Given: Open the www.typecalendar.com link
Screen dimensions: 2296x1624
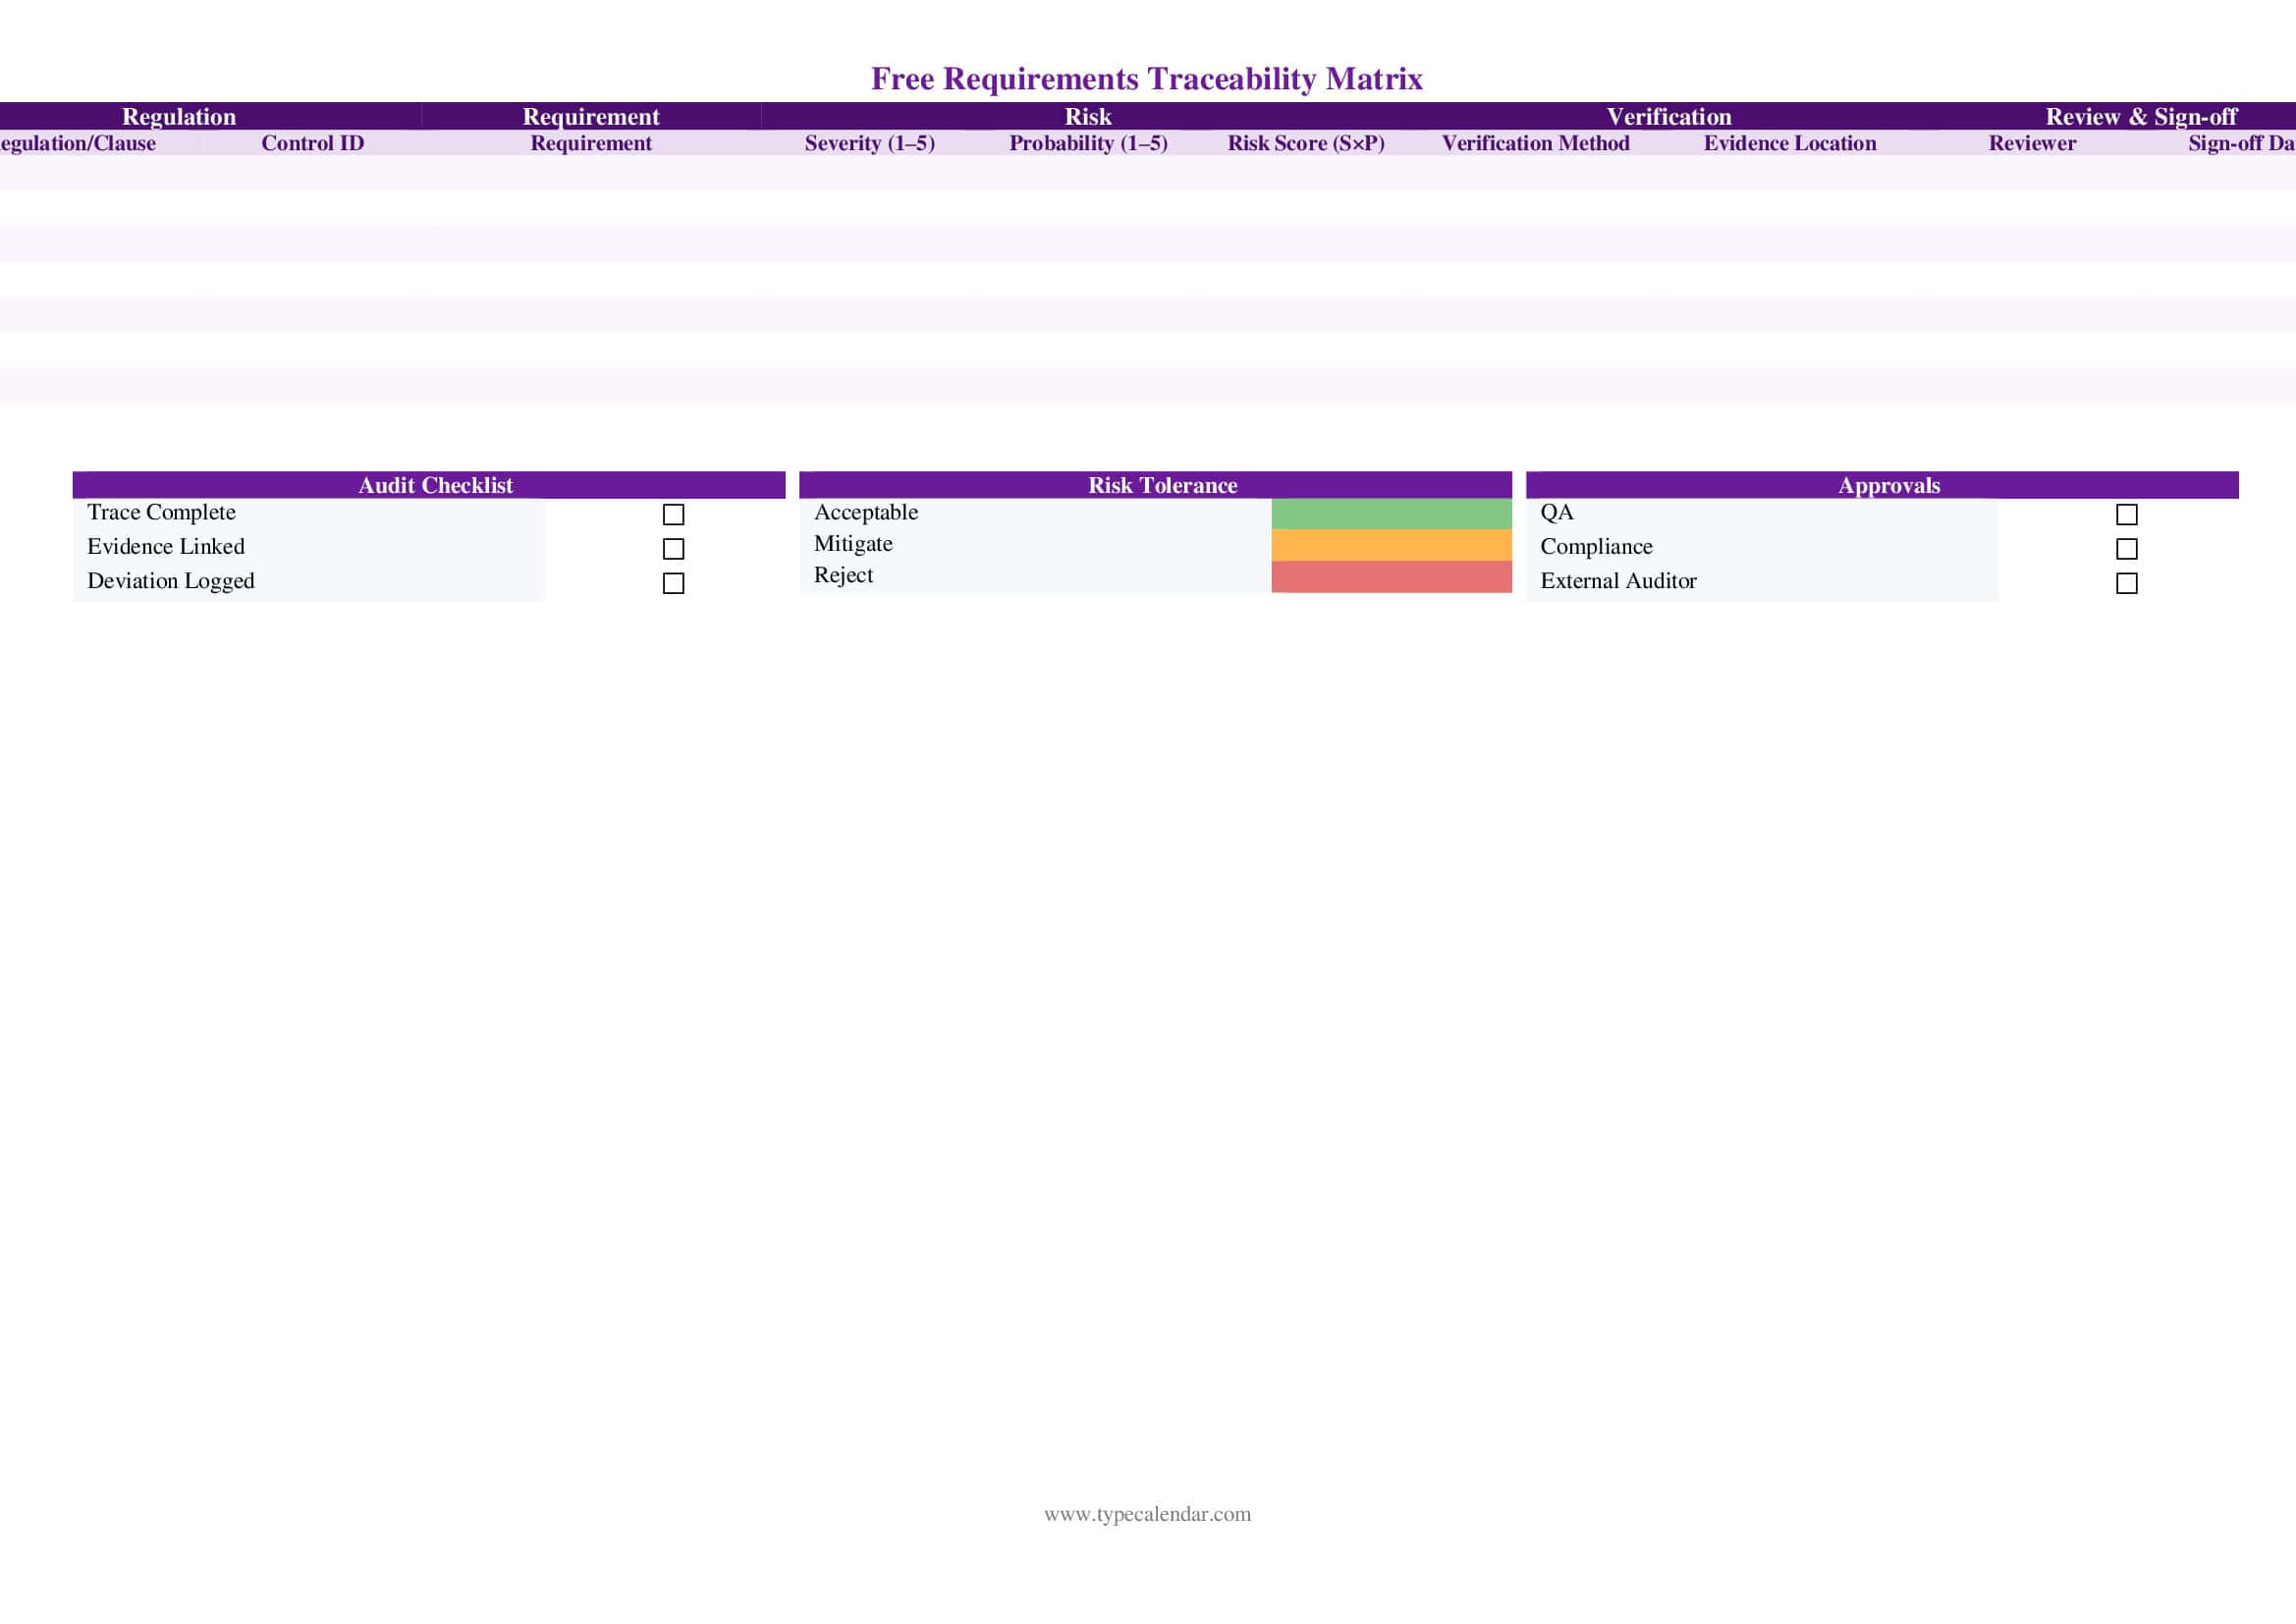Looking at the screenshot, I should point(1147,1514).
